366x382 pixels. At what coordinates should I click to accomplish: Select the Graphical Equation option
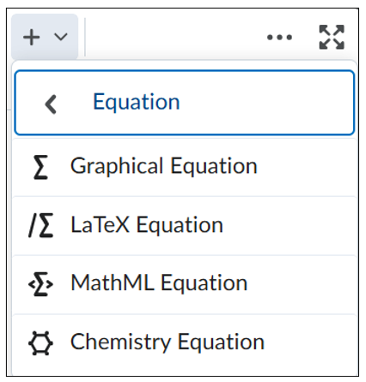tap(184, 166)
